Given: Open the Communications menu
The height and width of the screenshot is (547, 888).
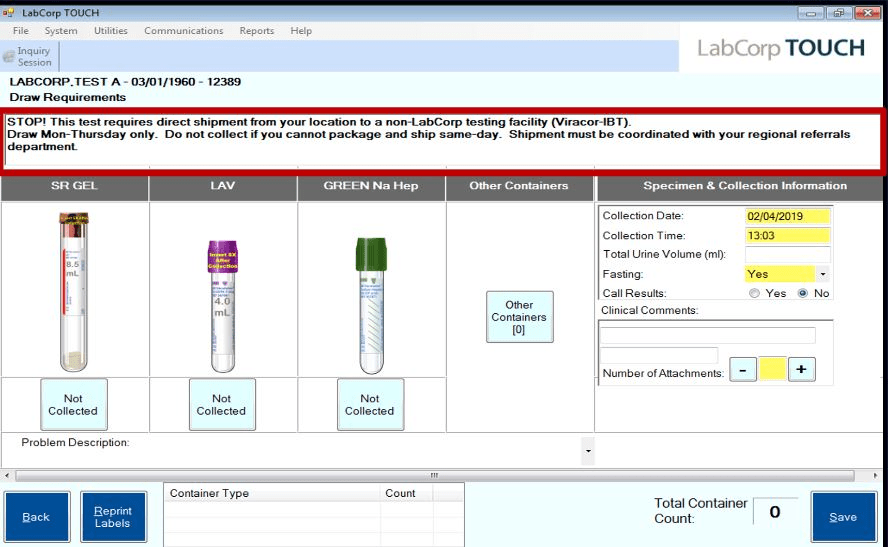Looking at the screenshot, I should coord(183,31).
